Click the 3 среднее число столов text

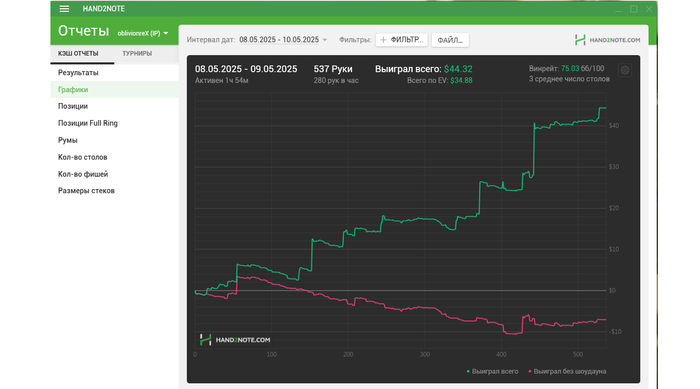click(x=569, y=79)
